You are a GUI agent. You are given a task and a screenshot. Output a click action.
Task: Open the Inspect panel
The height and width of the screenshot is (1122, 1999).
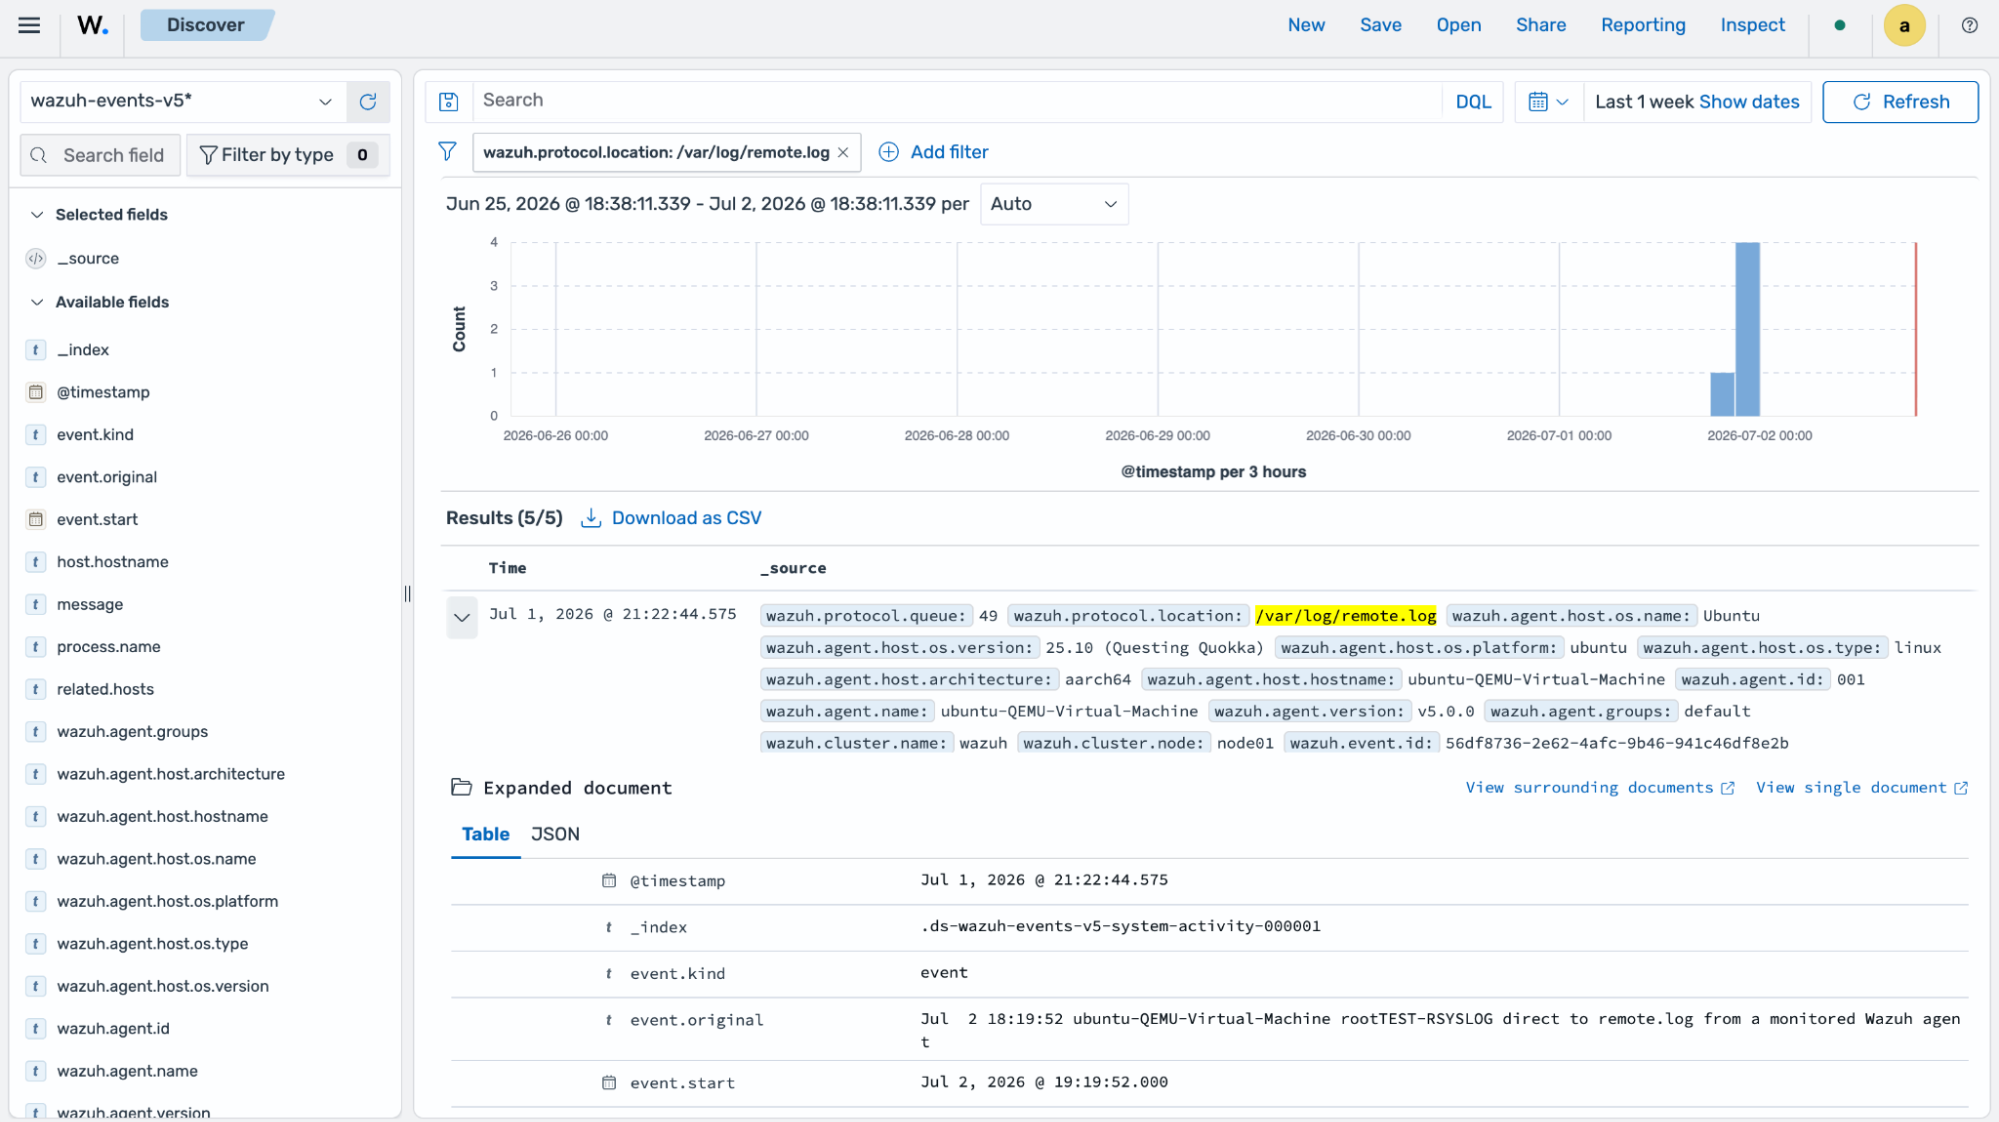1752,25
